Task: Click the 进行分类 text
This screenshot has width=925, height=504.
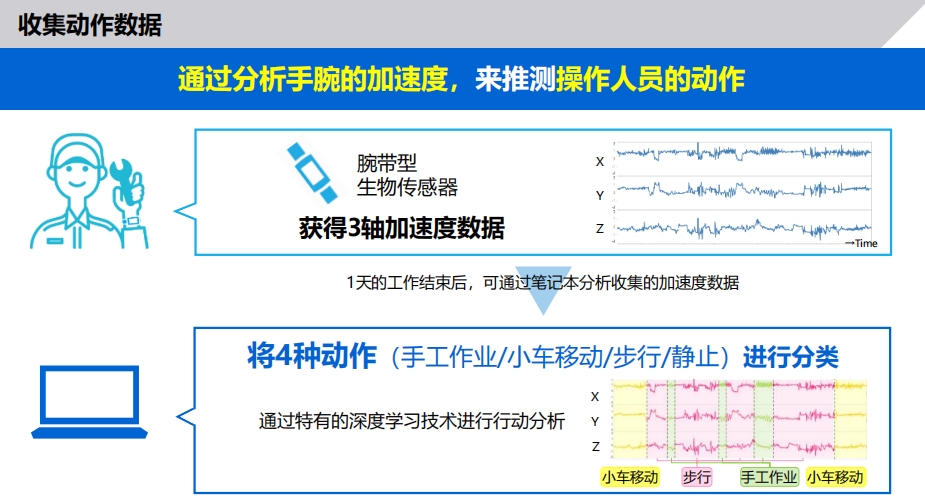Action: (790, 357)
